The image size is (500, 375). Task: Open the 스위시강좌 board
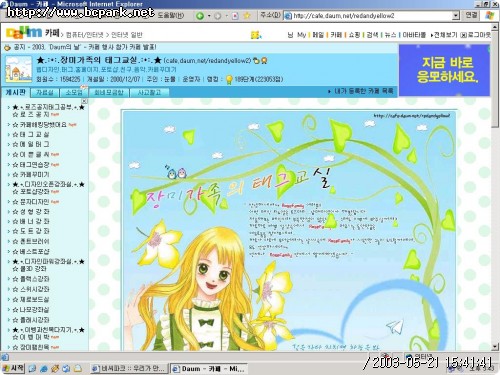(x=31, y=289)
